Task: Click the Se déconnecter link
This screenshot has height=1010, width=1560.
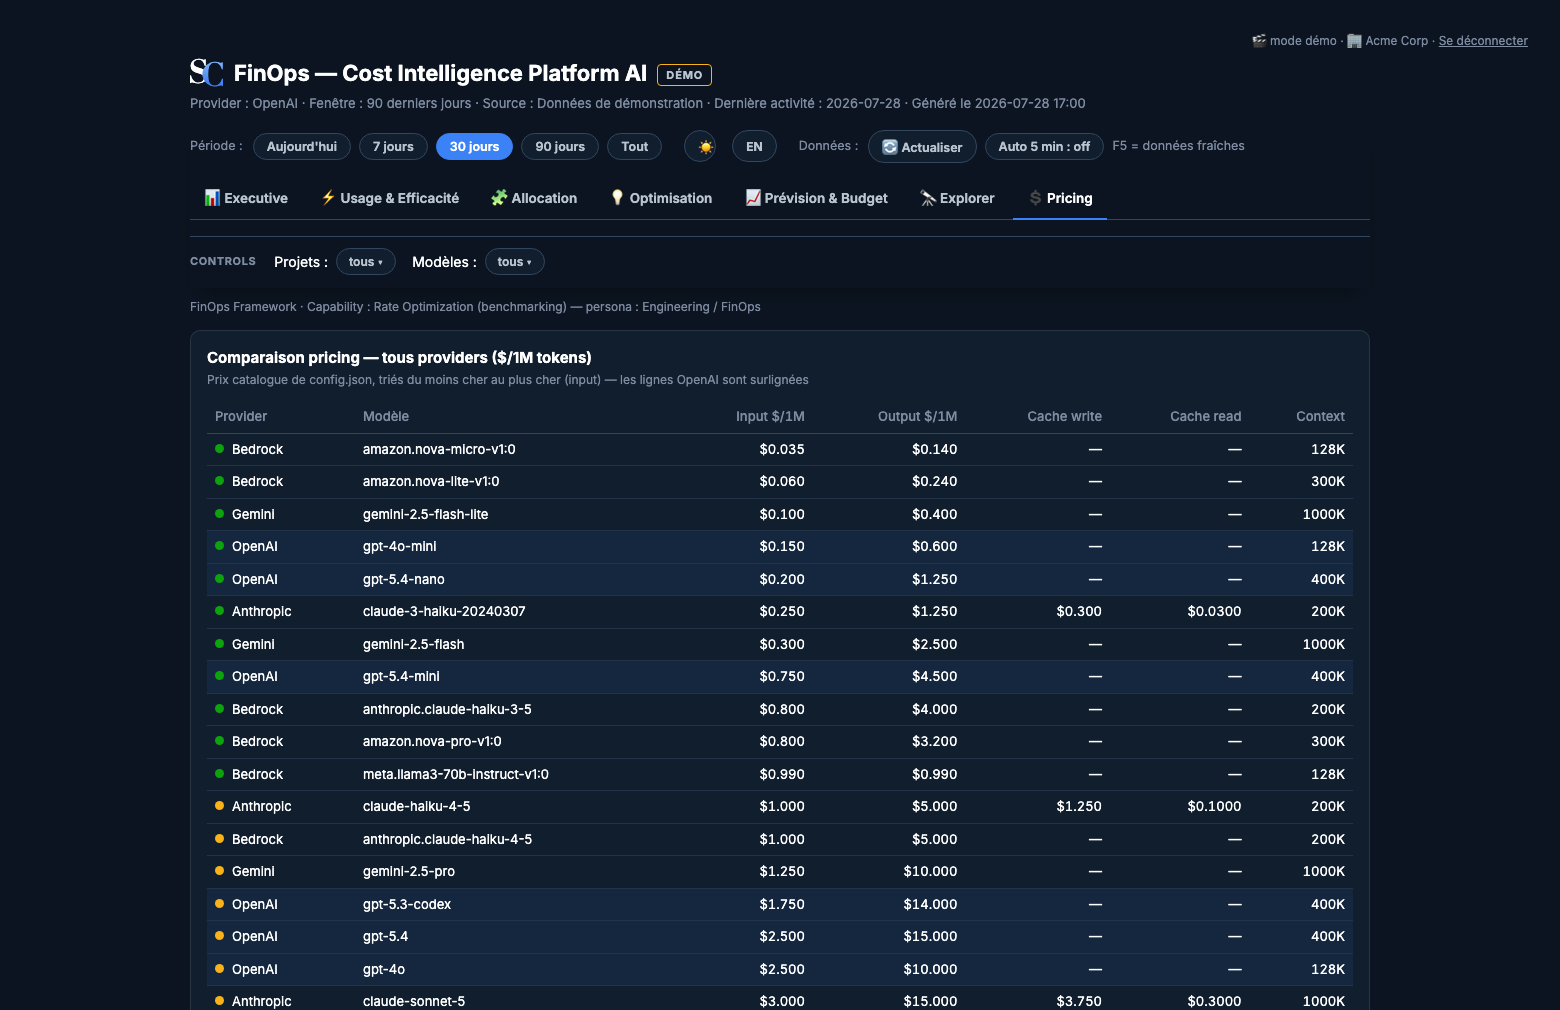Action: pos(1483,41)
